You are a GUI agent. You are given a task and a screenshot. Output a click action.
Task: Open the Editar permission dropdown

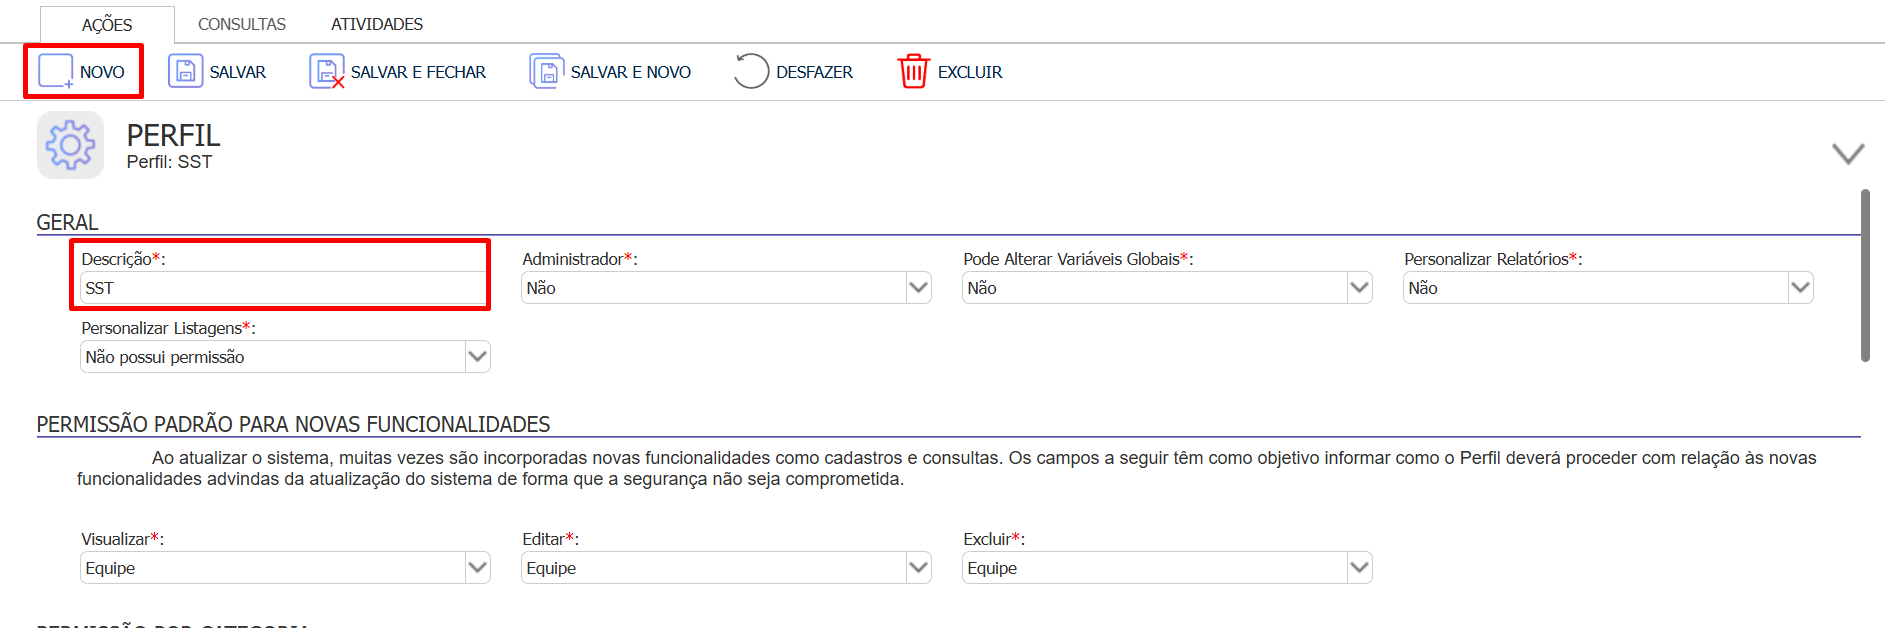(726, 568)
